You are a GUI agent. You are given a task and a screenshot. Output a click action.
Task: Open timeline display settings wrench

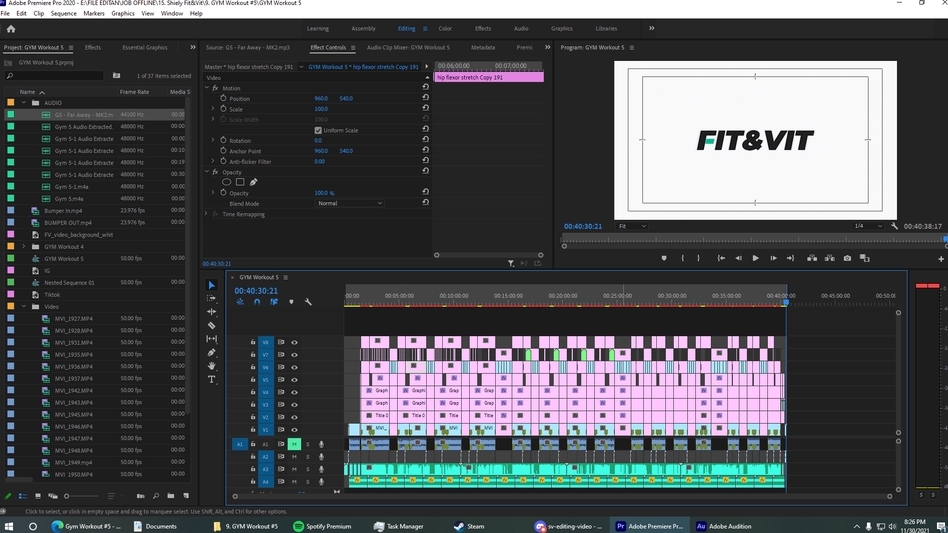click(308, 302)
